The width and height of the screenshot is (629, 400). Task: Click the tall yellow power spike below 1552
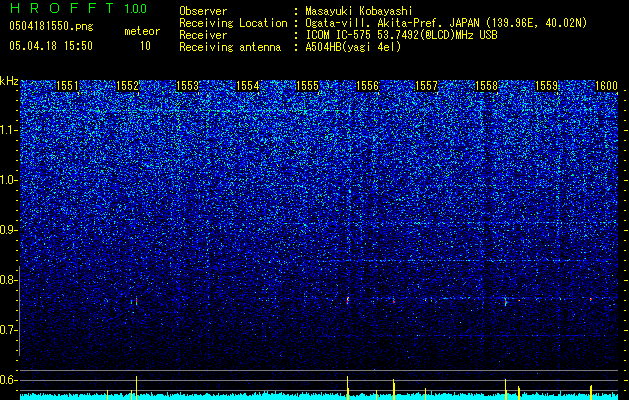click(x=136, y=387)
